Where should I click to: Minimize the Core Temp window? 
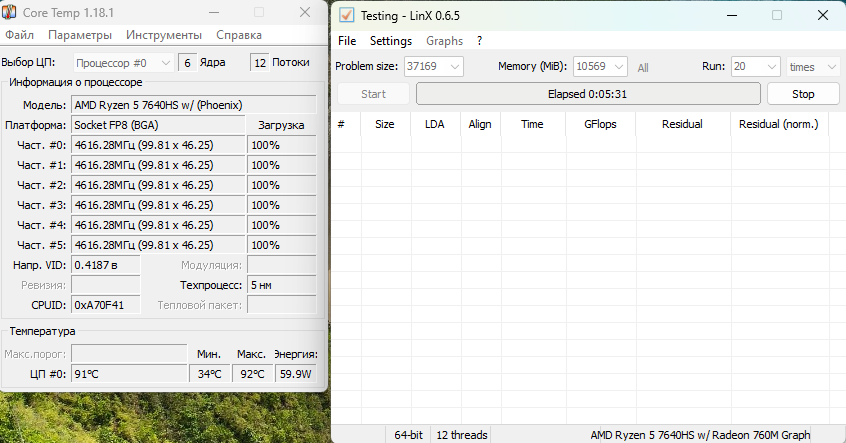[x=214, y=12]
